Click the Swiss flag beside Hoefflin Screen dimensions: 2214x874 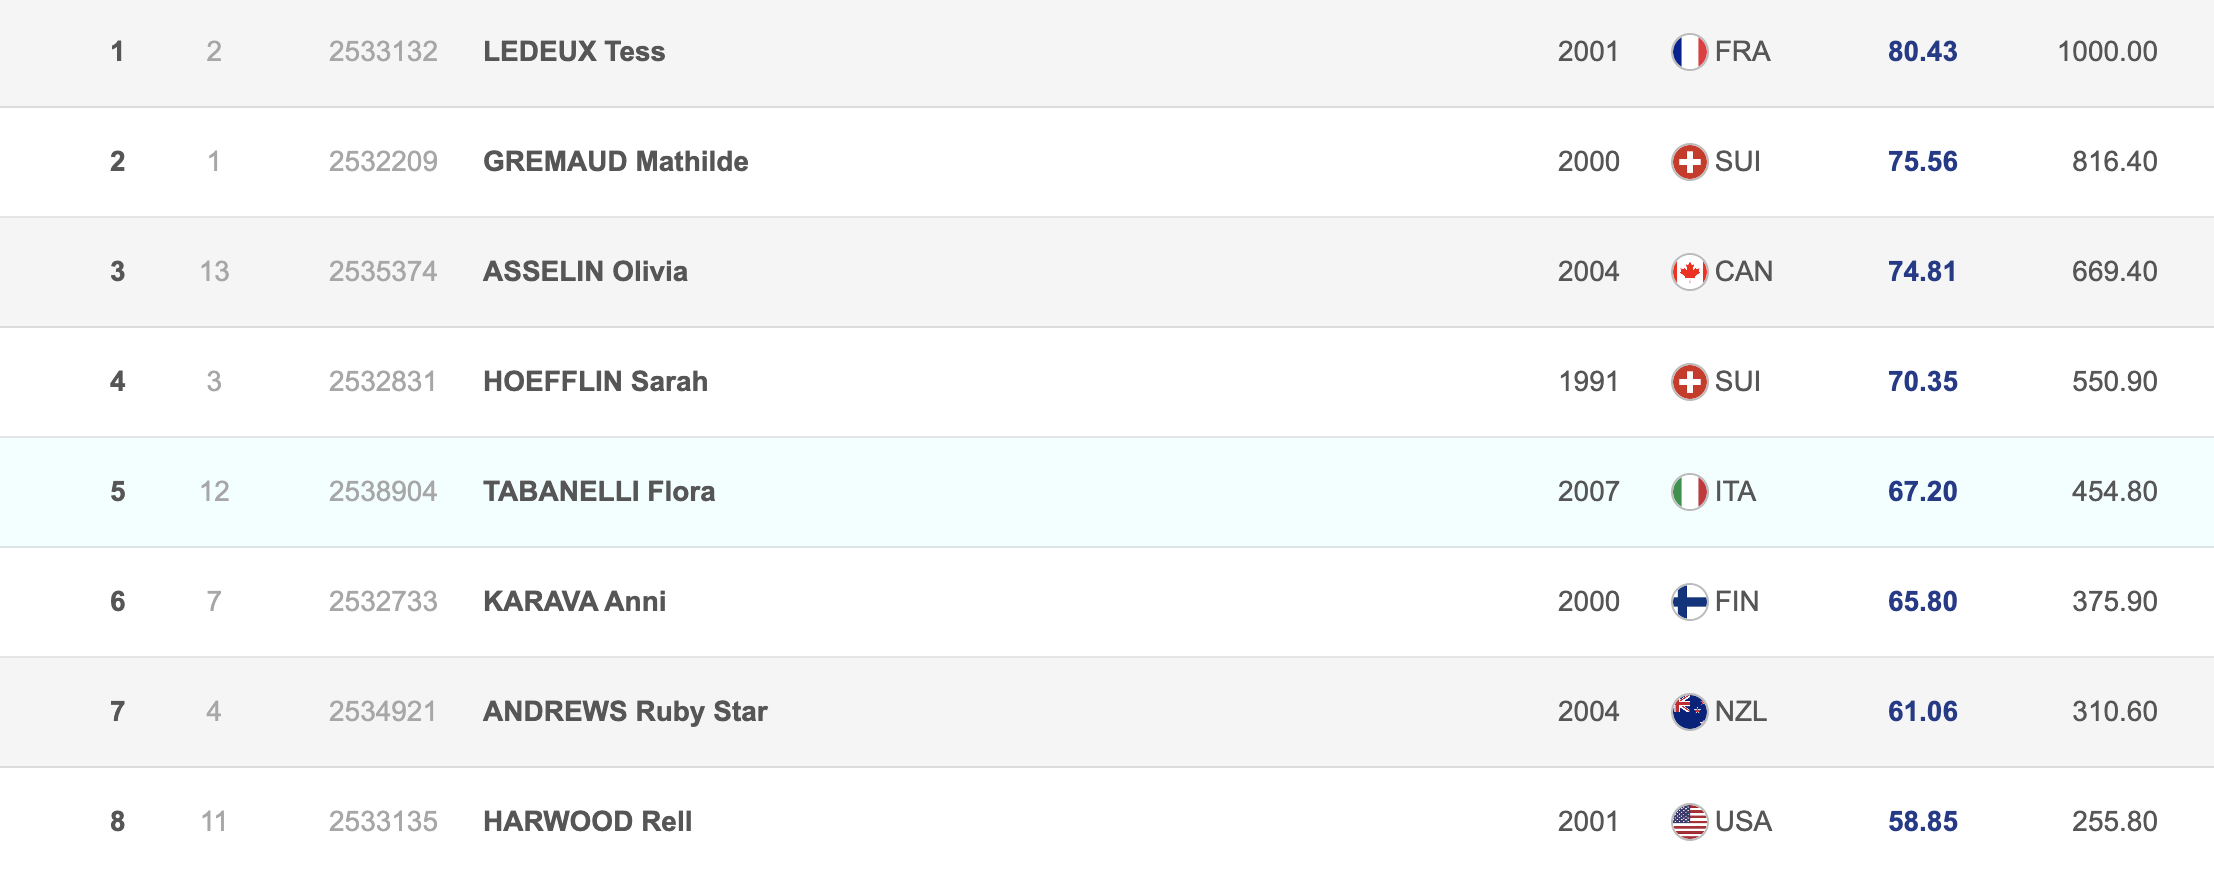coord(1689,382)
